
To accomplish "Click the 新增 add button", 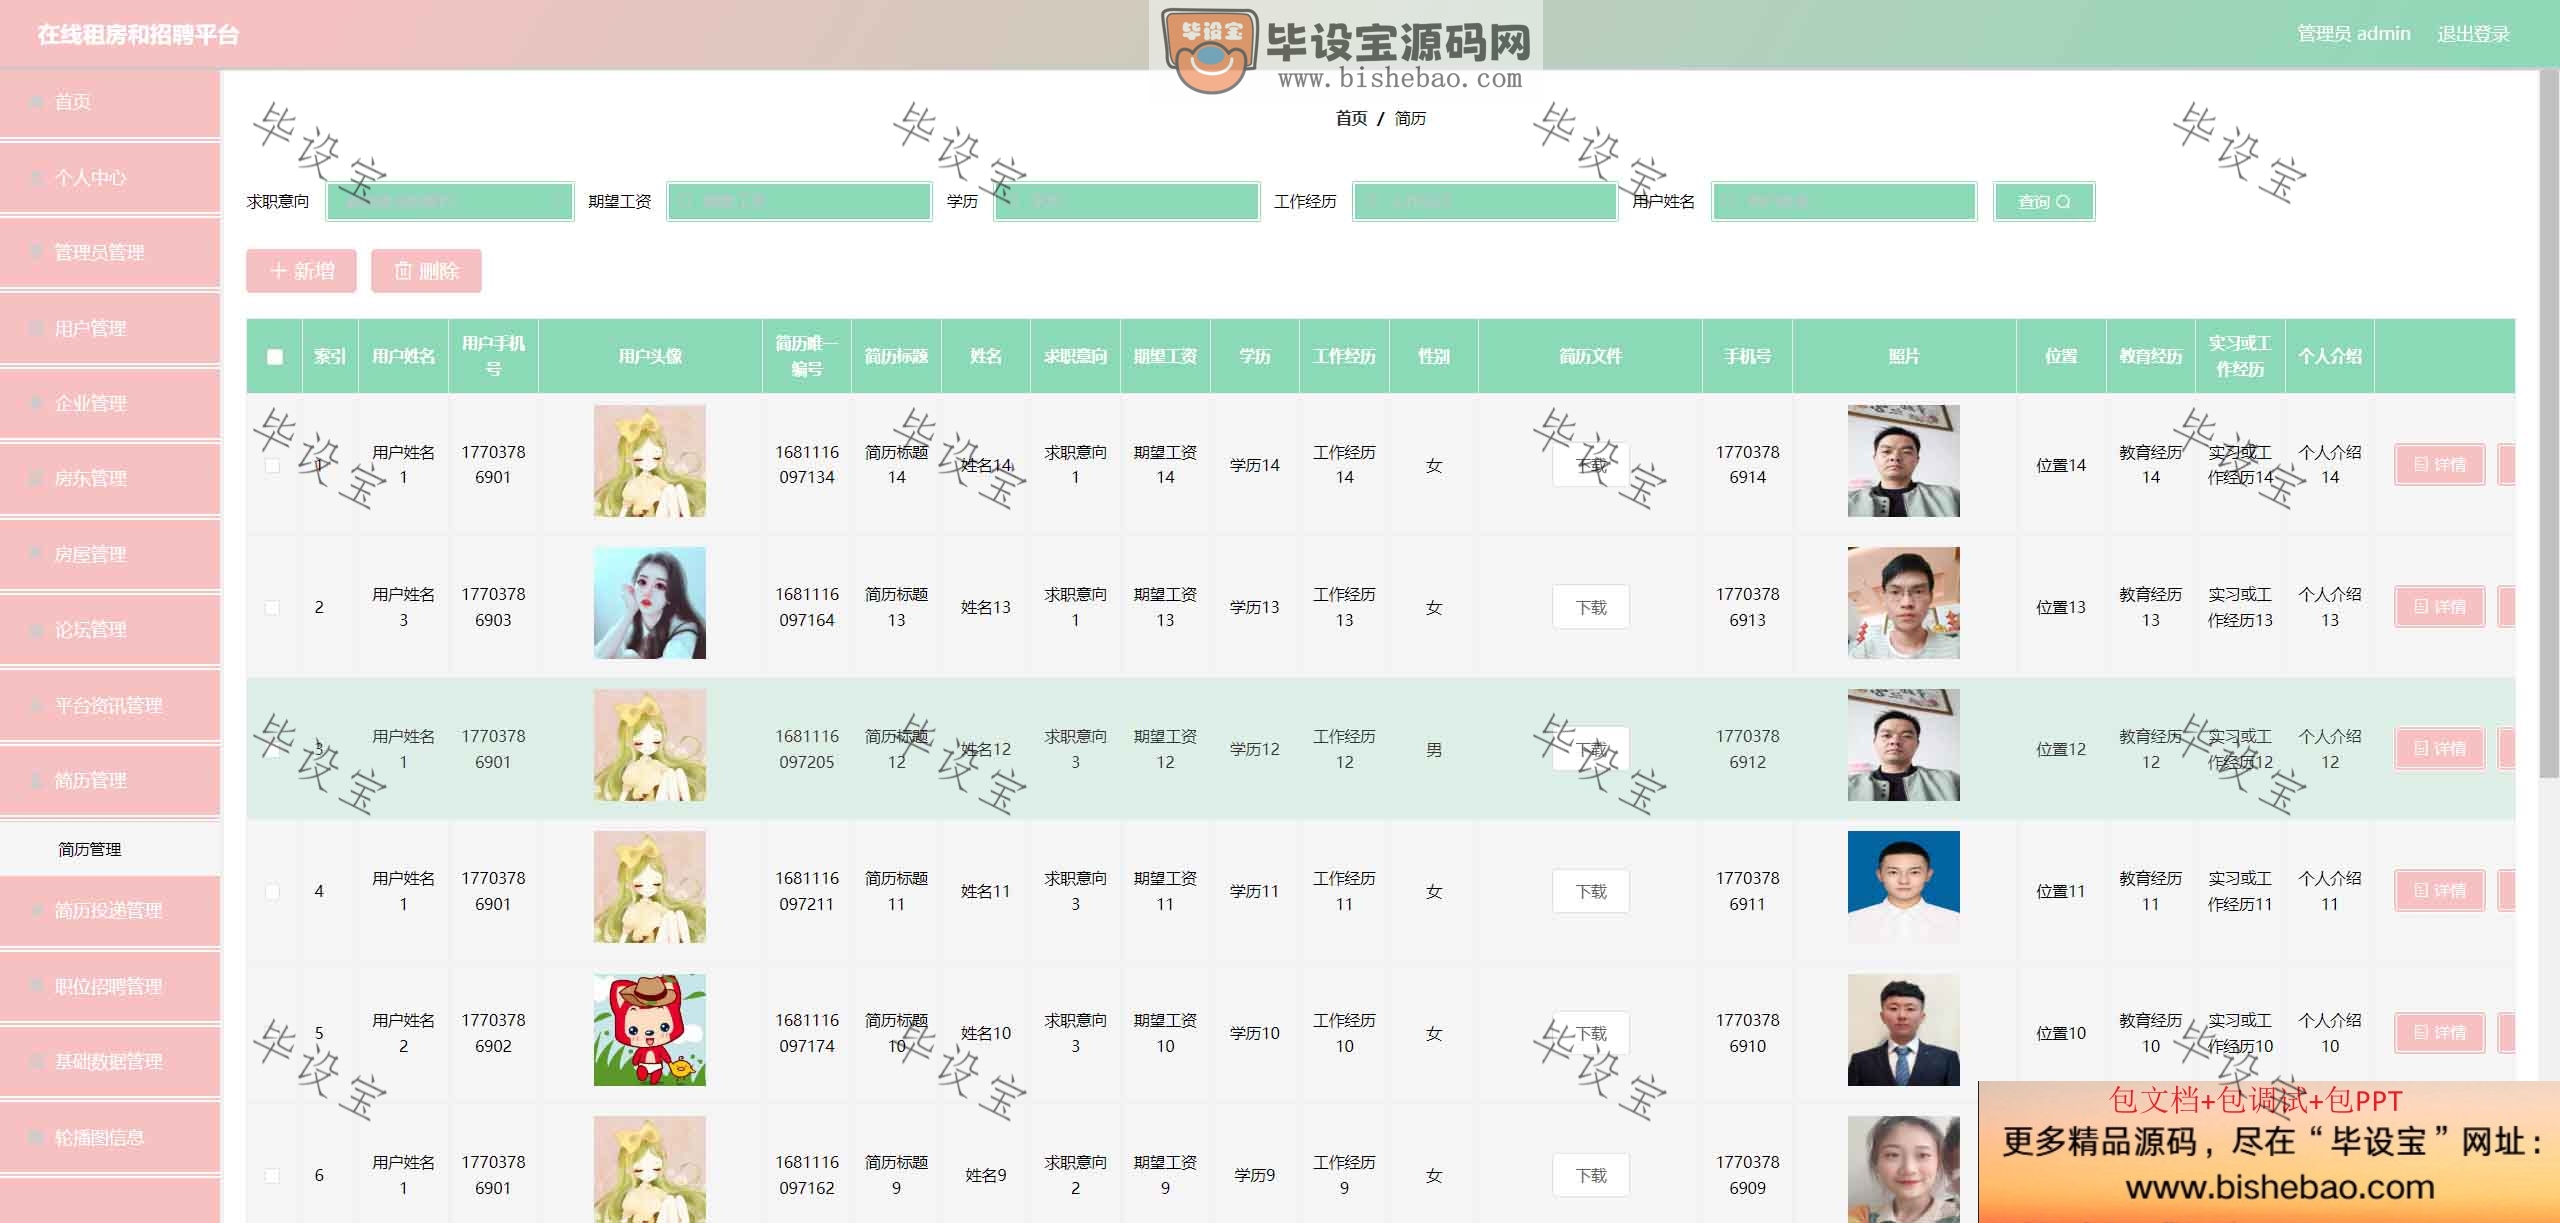I will [301, 271].
